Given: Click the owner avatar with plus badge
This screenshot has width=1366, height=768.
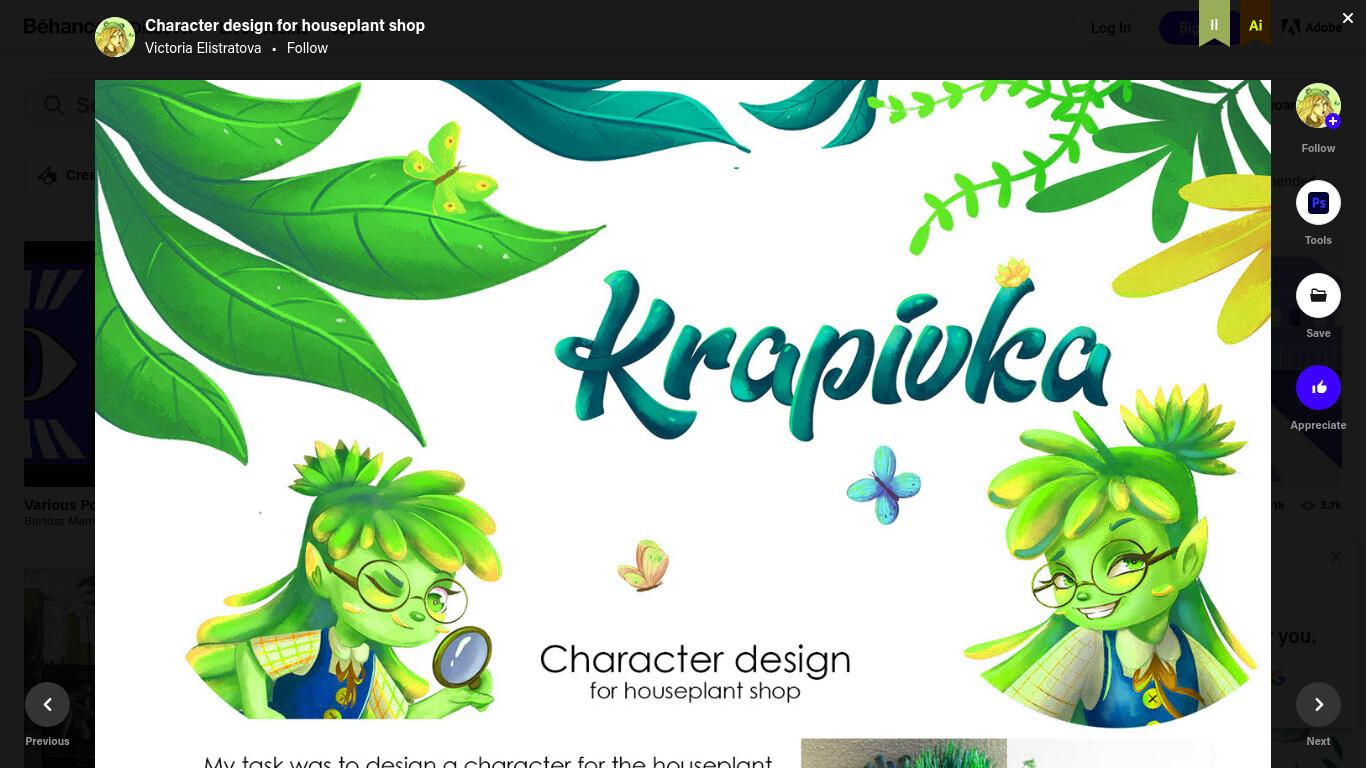Looking at the screenshot, I should (x=1318, y=106).
